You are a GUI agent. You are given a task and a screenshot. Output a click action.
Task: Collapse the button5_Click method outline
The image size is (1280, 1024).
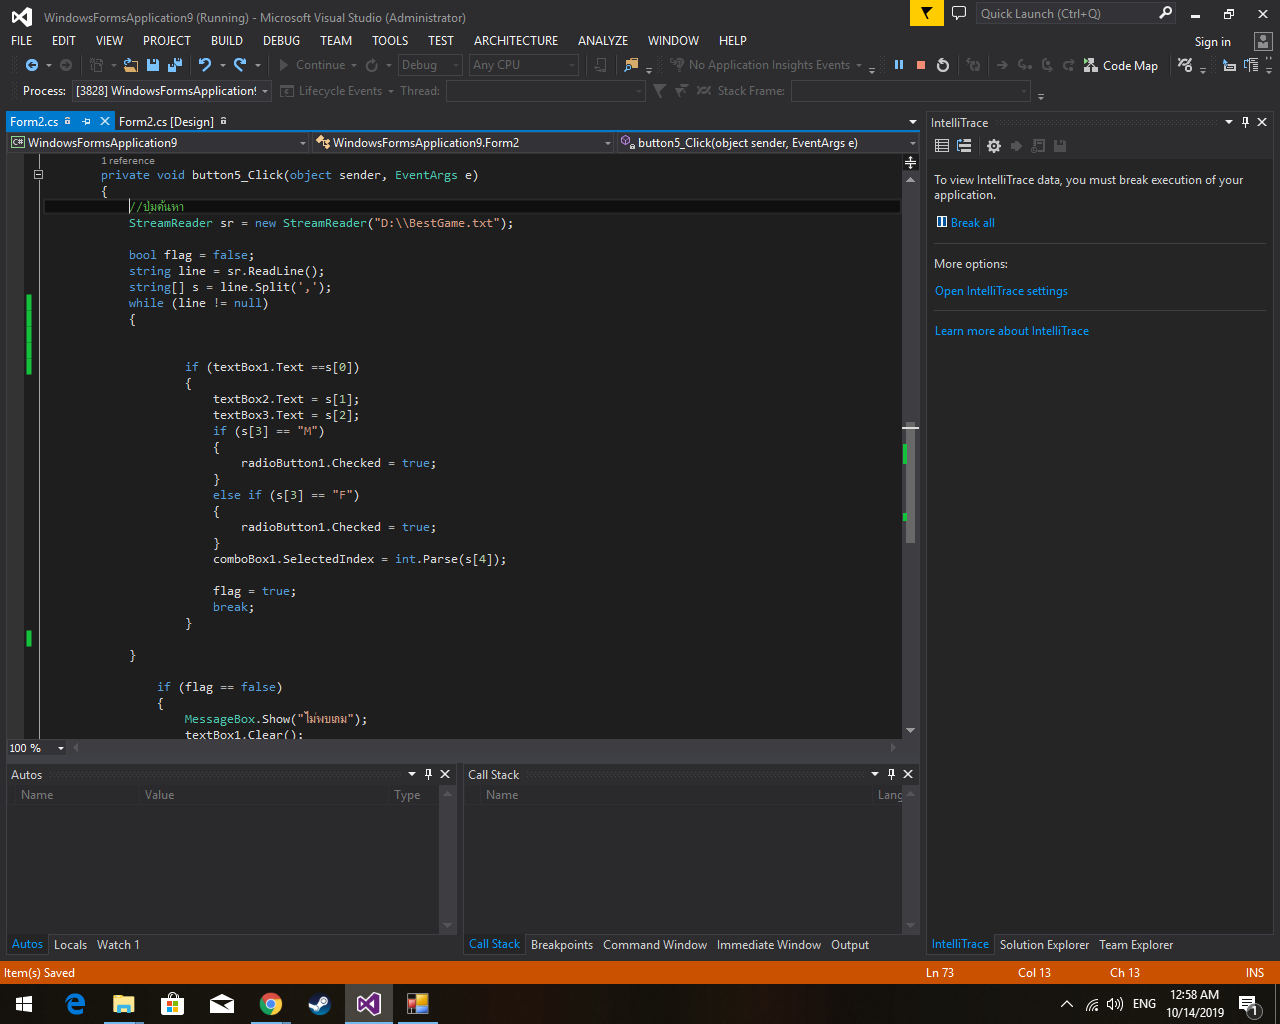(38, 174)
